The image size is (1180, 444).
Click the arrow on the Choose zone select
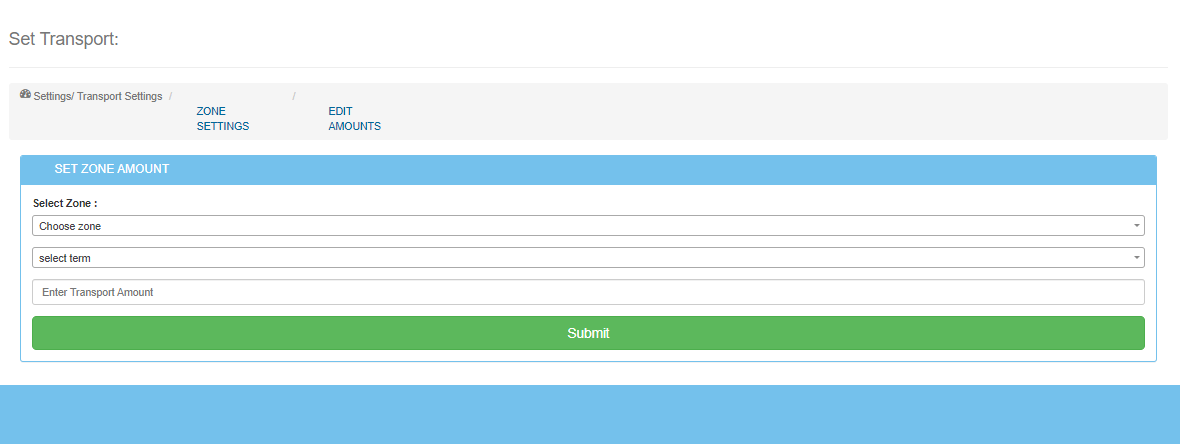click(x=1136, y=226)
